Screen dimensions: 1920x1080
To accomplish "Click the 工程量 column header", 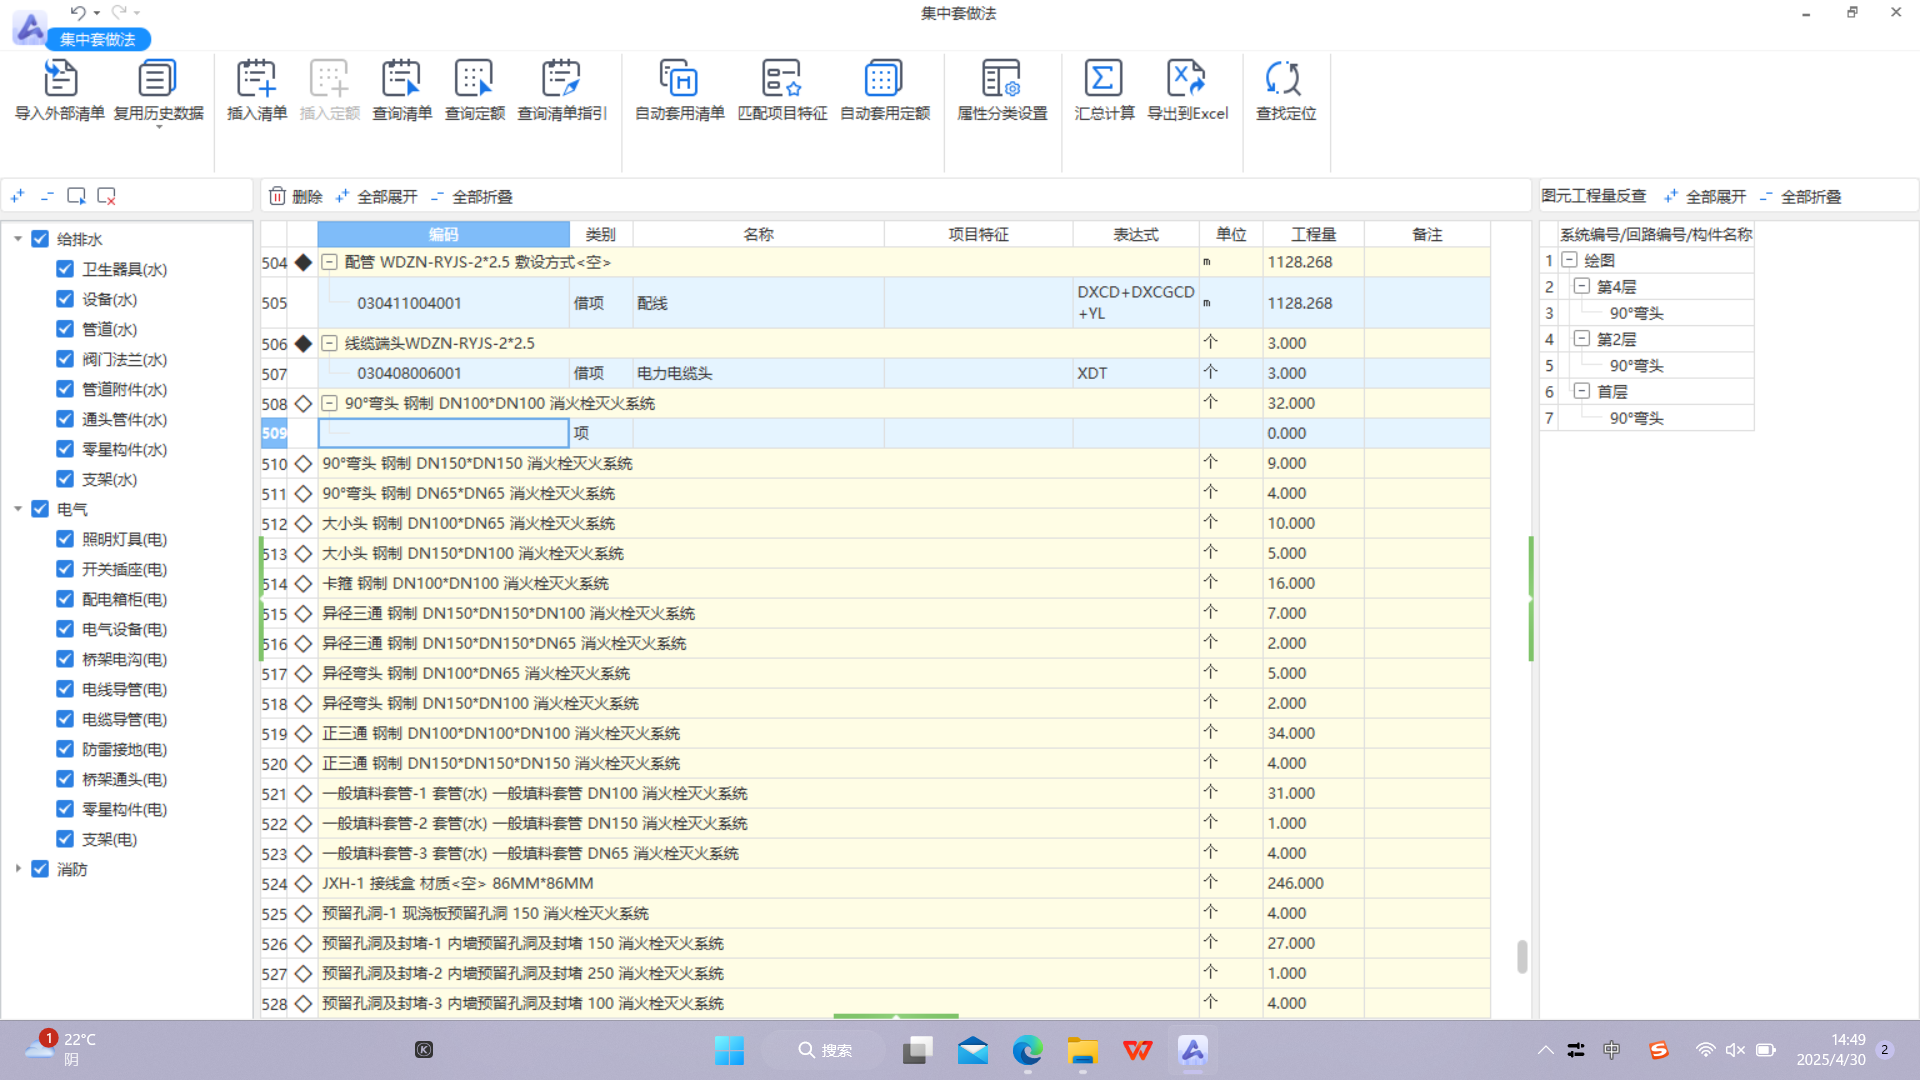I will point(1313,234).
